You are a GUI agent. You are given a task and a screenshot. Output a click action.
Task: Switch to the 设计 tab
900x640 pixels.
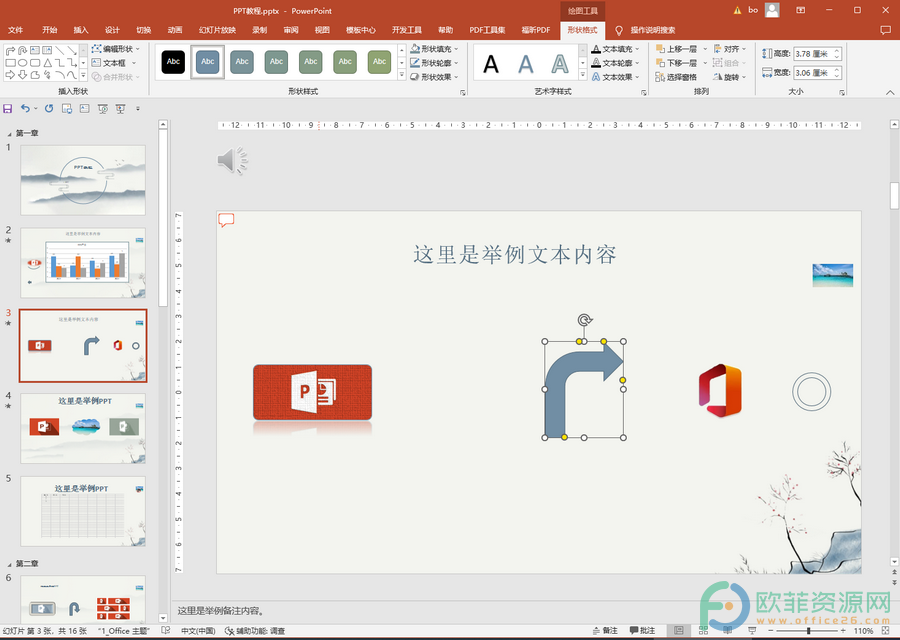coord(112,30)
